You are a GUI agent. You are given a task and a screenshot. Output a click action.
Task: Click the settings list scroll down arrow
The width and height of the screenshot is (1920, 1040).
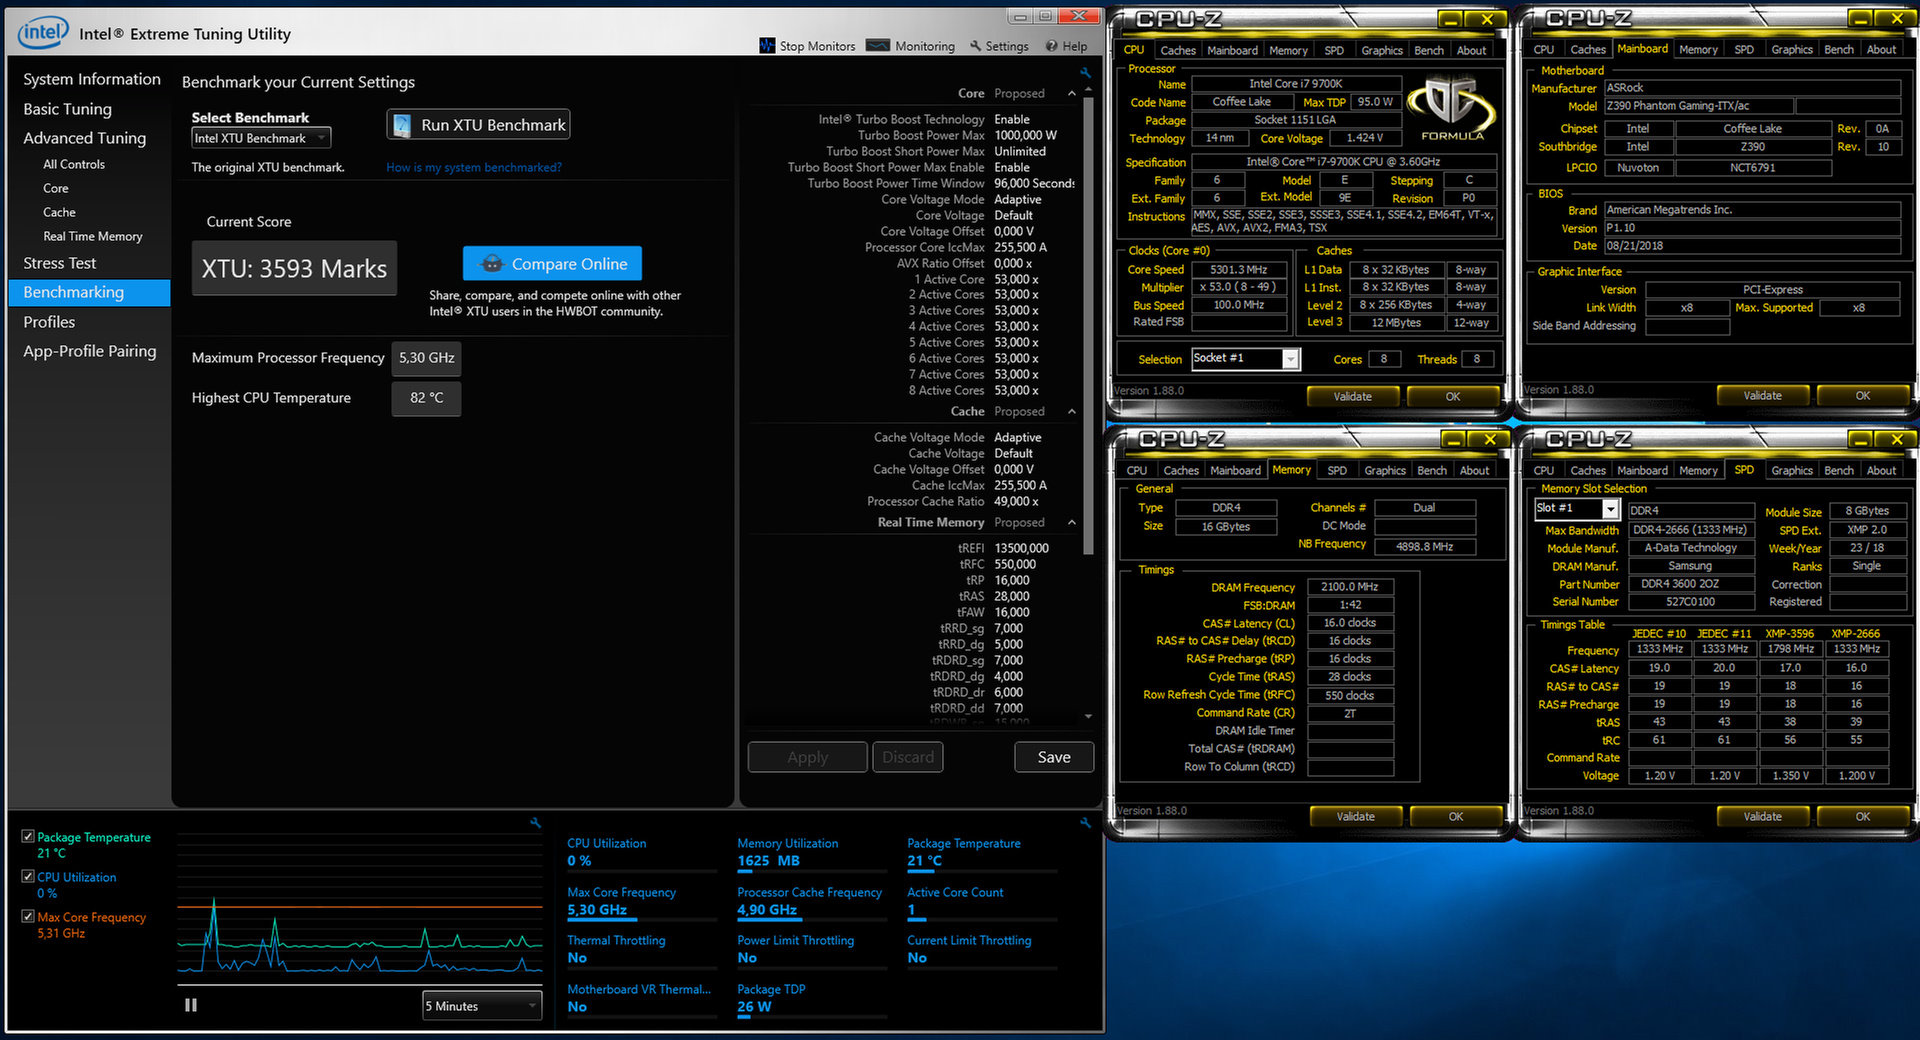(x=1088, y=716)
